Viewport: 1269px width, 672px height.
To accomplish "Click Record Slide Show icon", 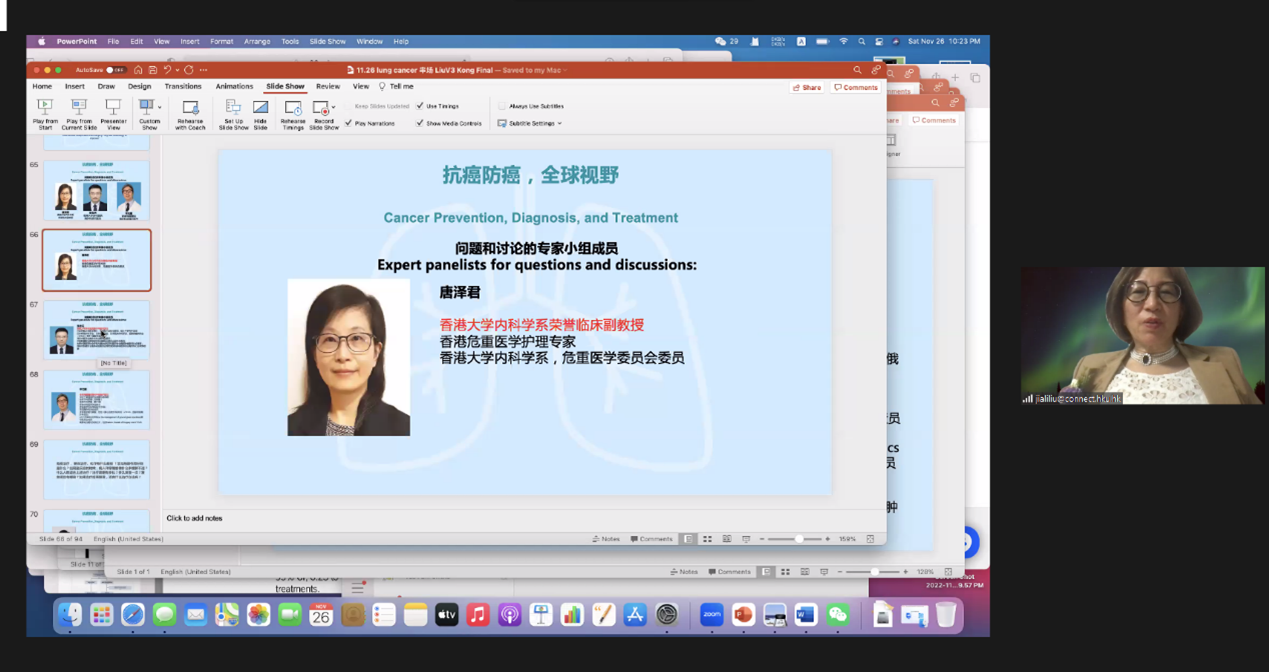I will pyautogui.click(x=321, y=107).
